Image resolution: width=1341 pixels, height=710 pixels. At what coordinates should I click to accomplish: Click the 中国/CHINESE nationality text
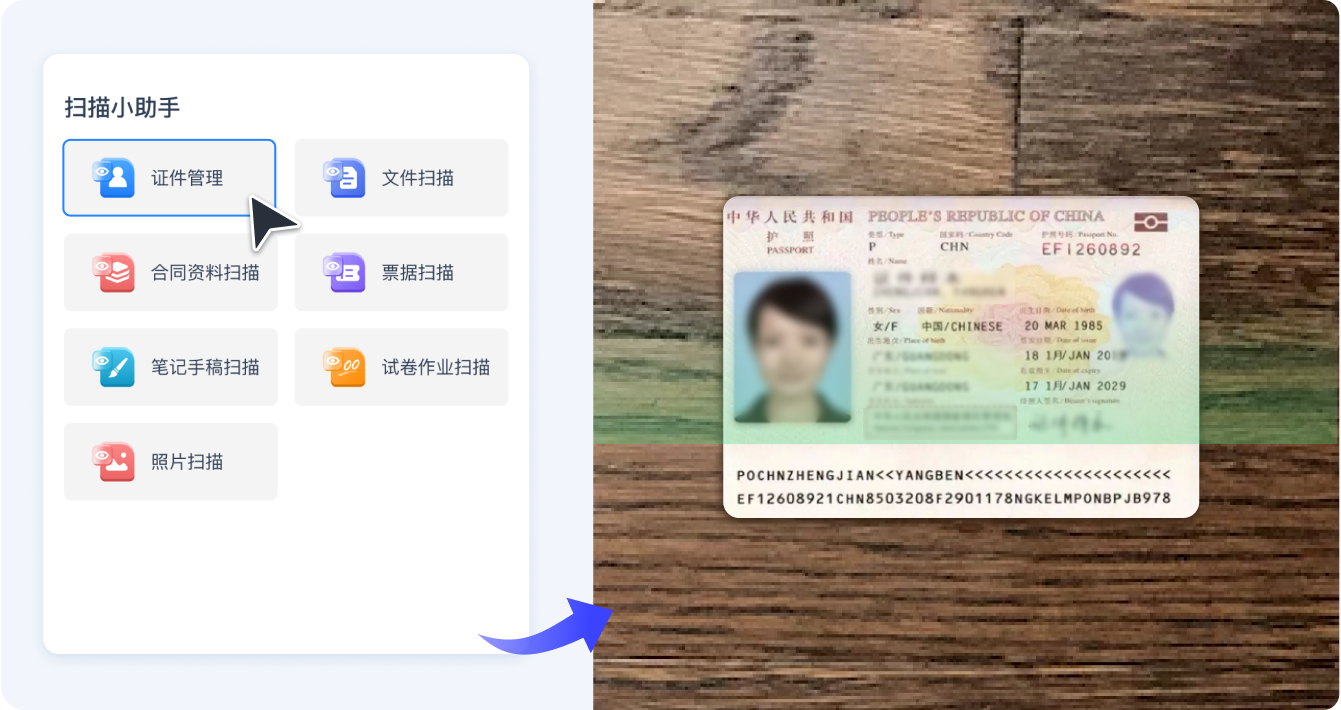point(961,326)
